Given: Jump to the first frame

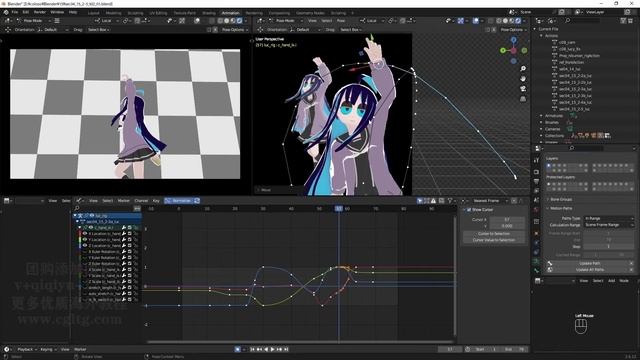Looking at the screenshot, I should tap(252, 349).
